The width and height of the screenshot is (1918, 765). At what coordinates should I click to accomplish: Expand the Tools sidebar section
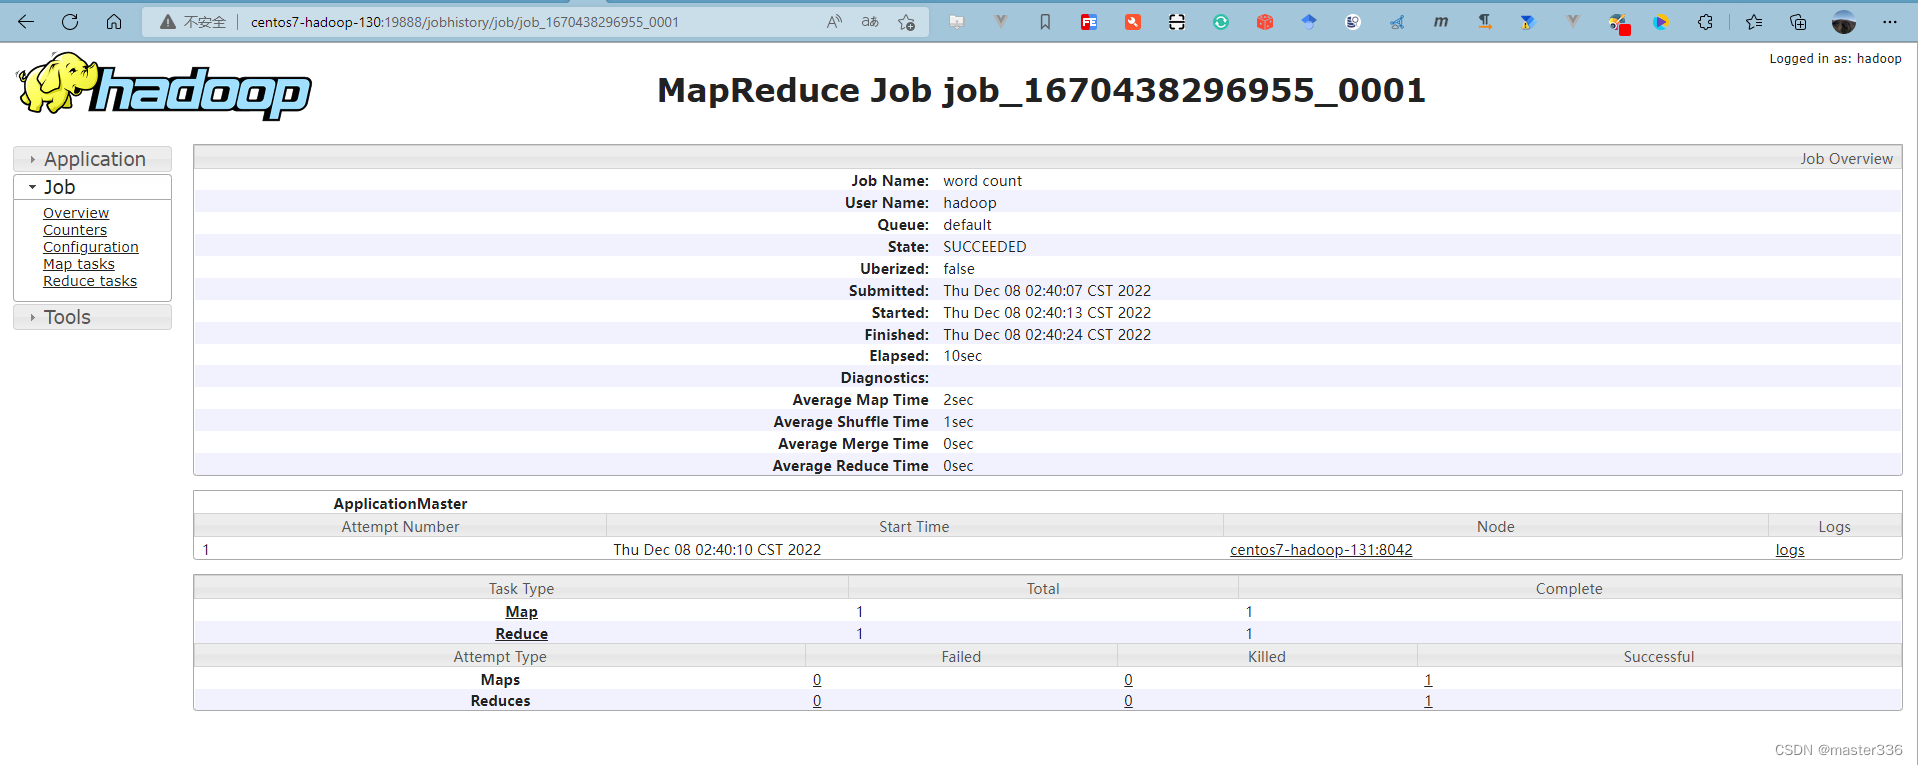[x=92, y=317]
